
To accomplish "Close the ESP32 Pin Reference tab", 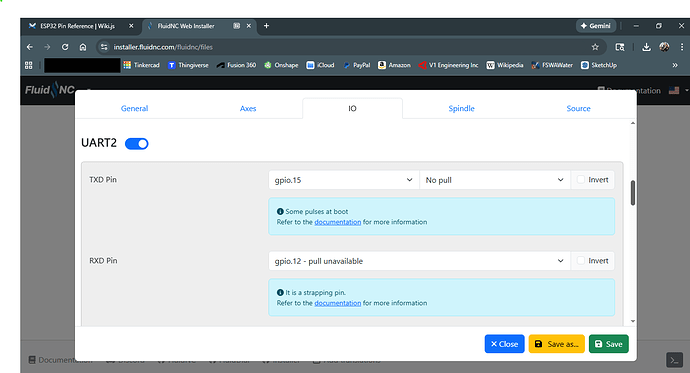I will (131, 26).
